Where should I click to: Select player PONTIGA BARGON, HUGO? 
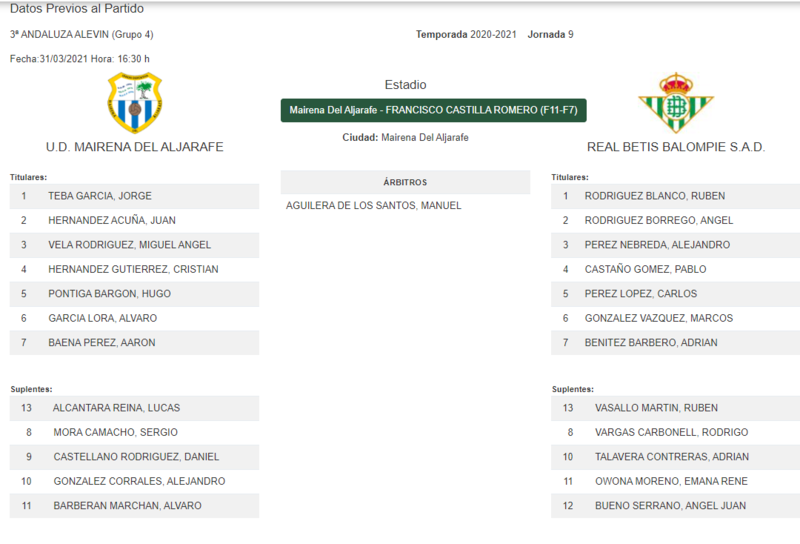[134, 294]
